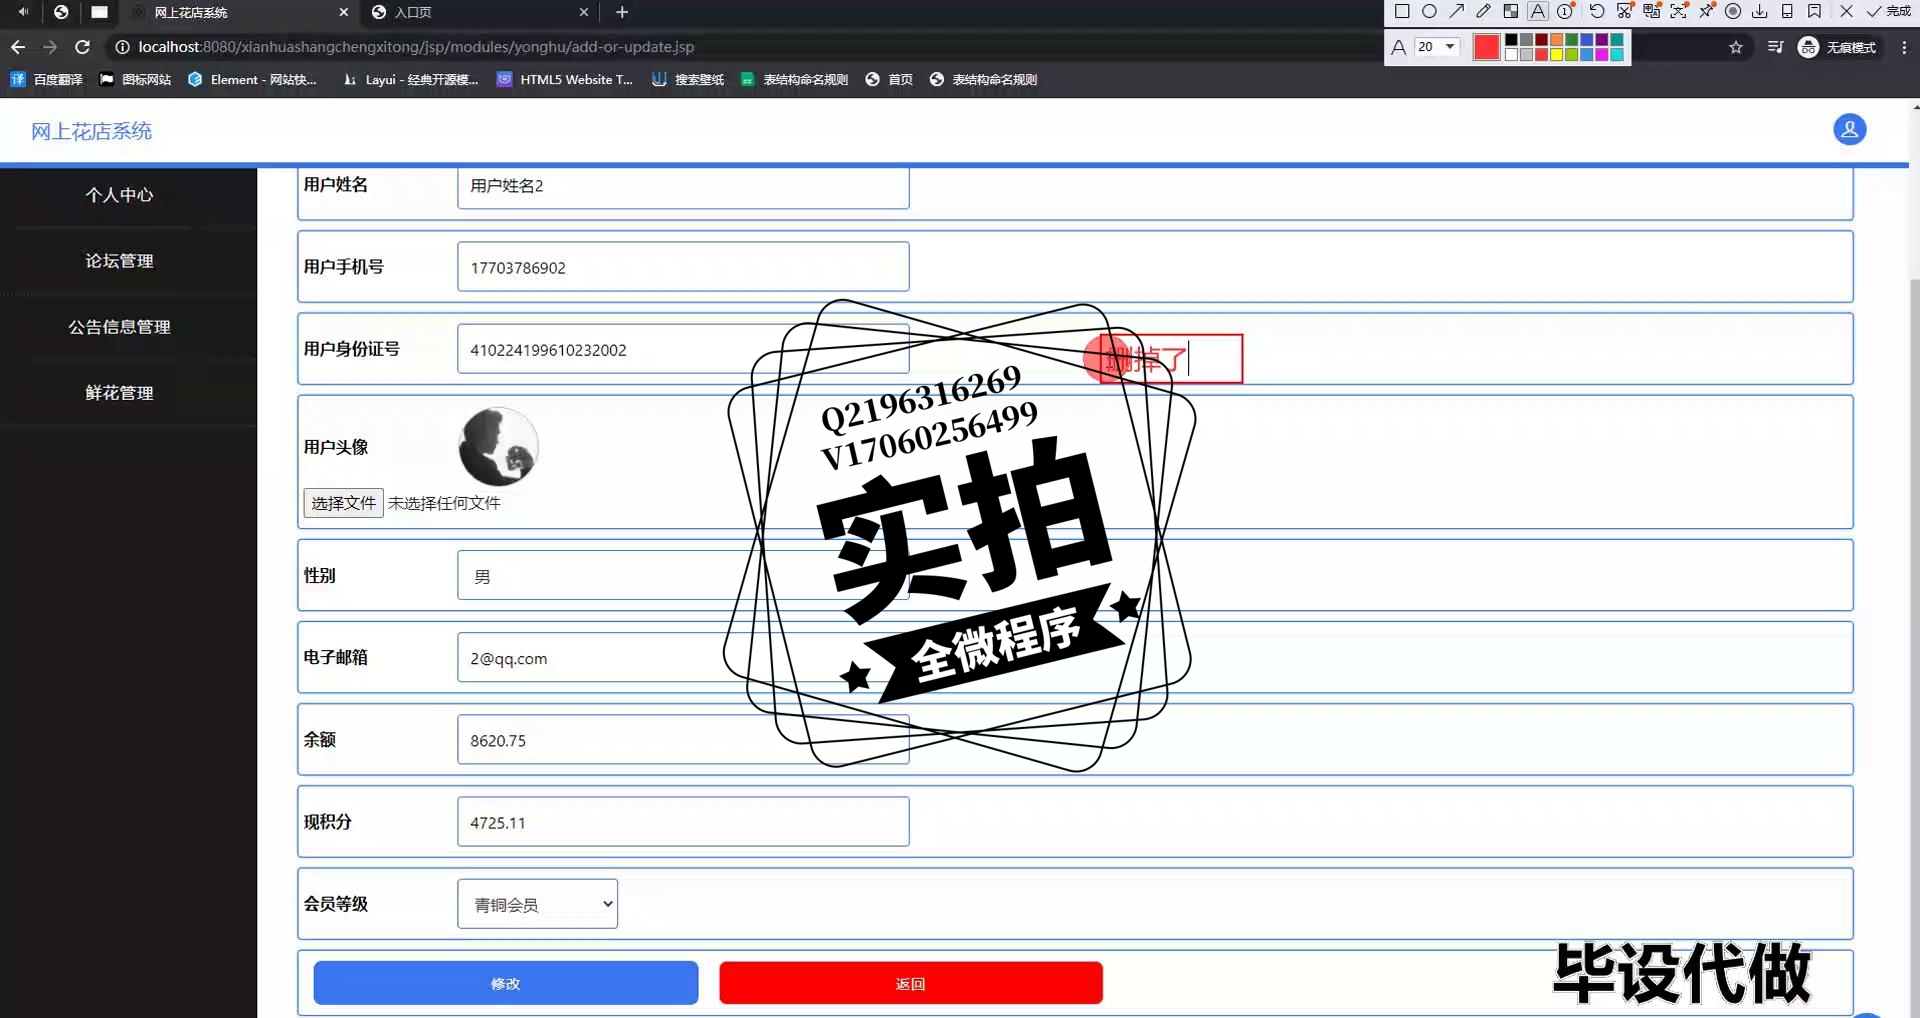Open 个人中心 in the sidebar
Screen dimensions: 1920x1018
(x=119, y=195)
